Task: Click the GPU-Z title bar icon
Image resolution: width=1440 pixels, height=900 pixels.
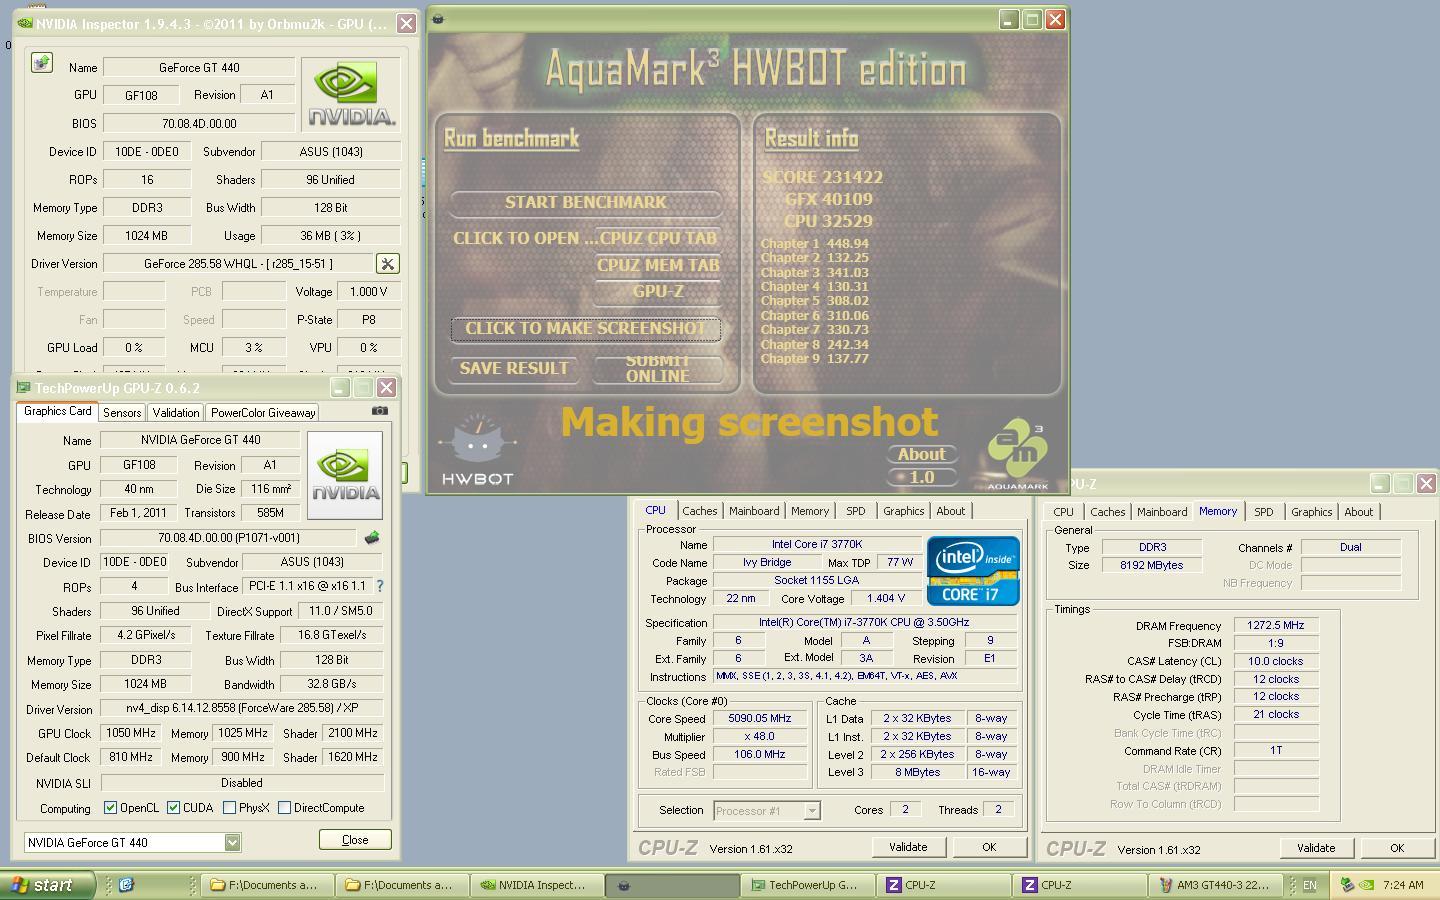Action: (x=23, y=388)
